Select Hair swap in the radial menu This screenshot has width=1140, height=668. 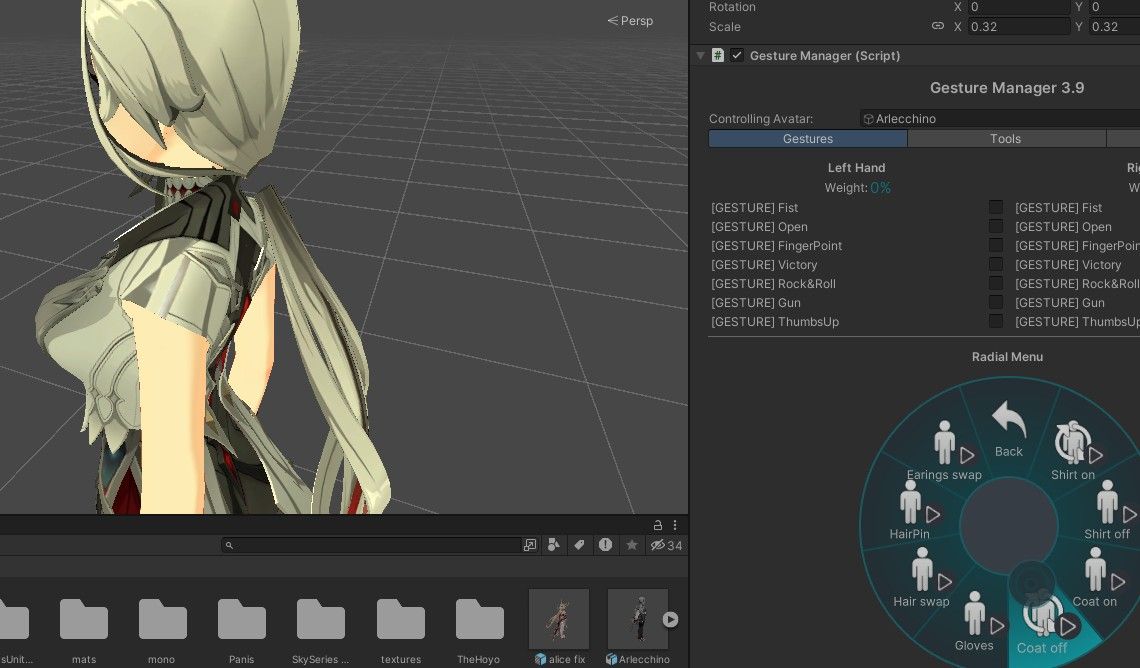(x=922, y=578)
